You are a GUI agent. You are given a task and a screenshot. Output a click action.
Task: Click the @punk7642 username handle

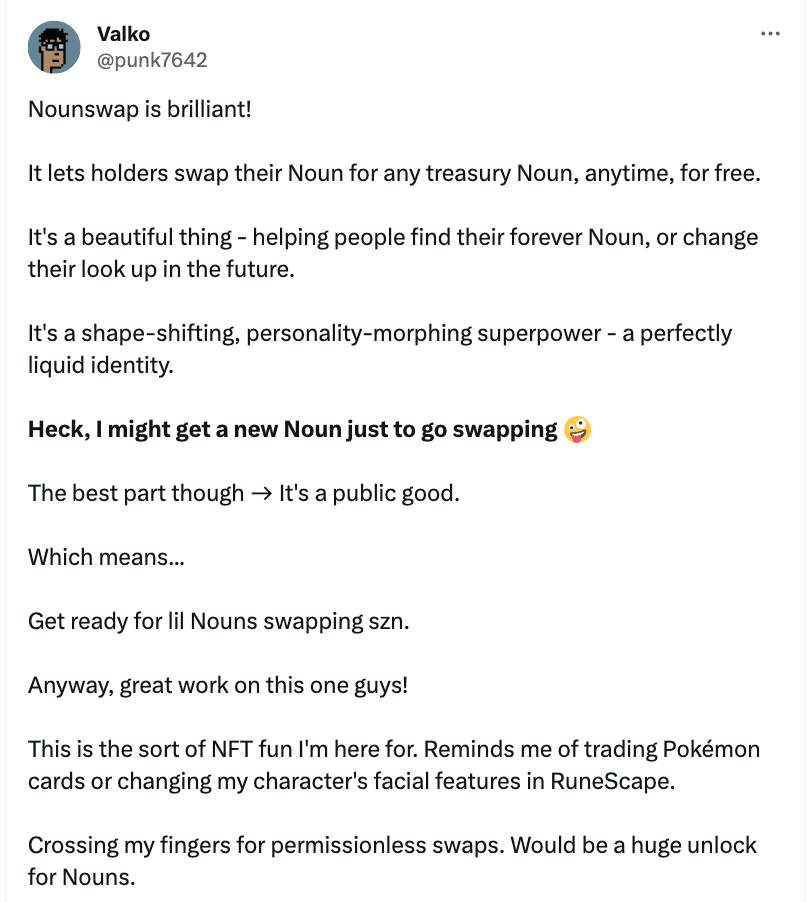tap(151, 60)
